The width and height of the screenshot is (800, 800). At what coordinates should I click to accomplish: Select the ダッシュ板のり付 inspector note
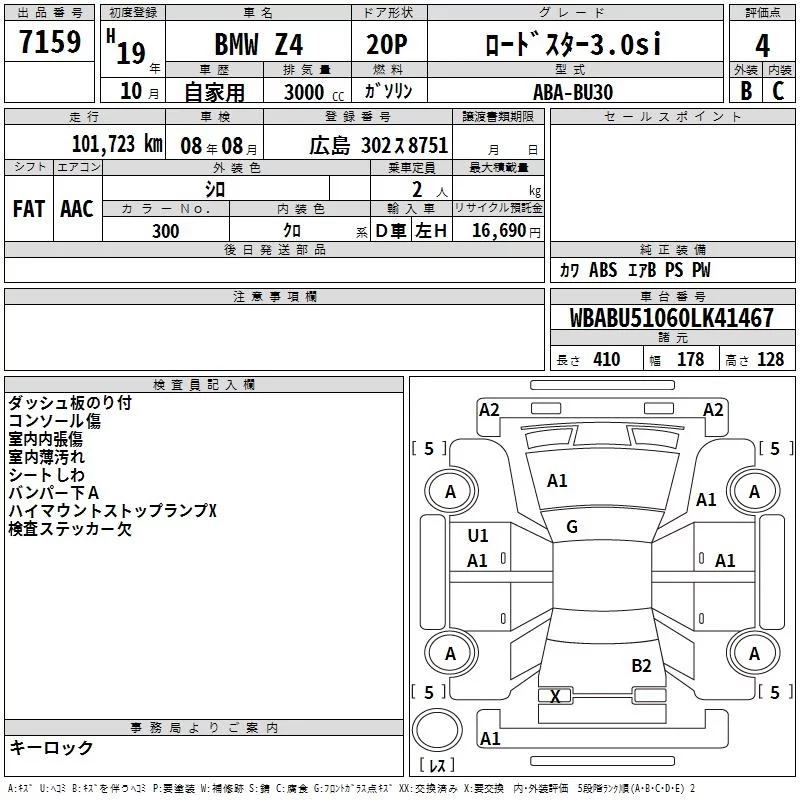coord(70,403)
